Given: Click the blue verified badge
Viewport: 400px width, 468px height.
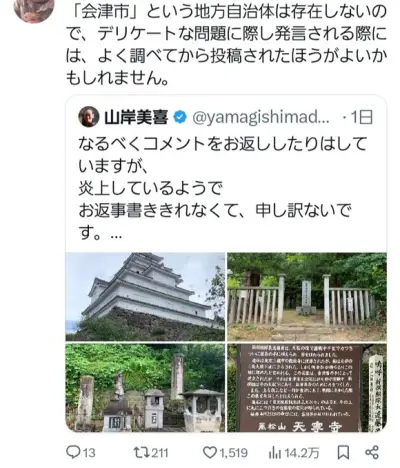Looking at the screenshot, I should [180, 117].
